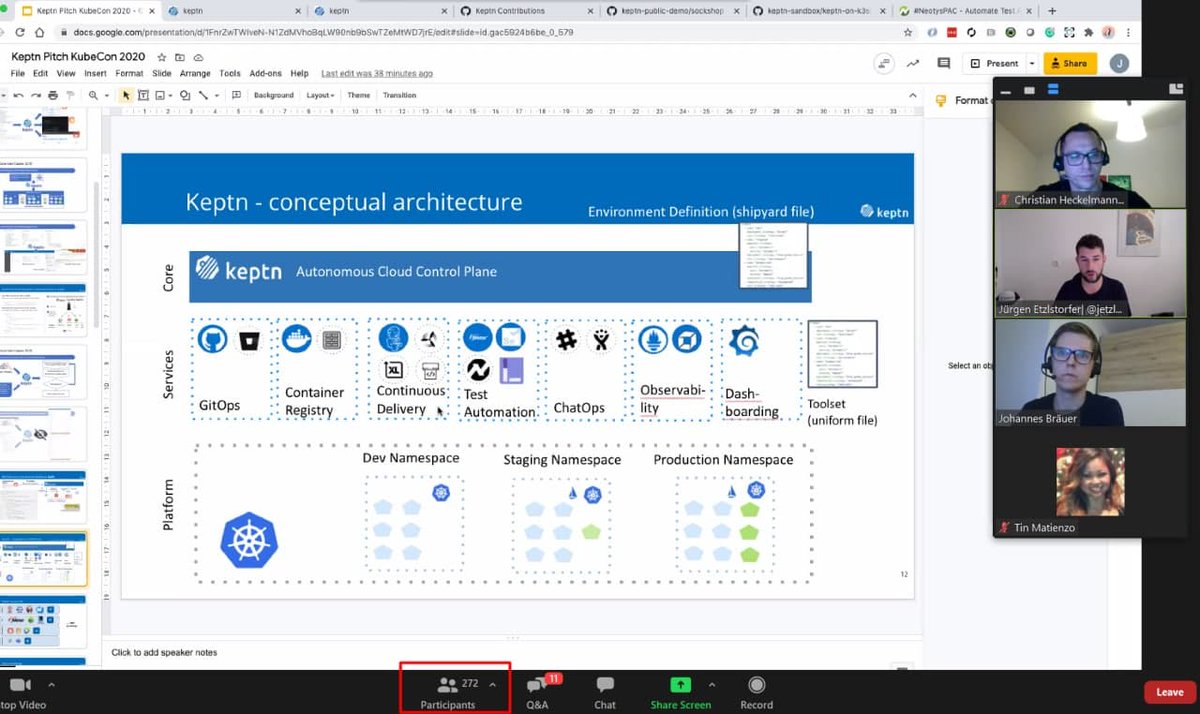Open the line type dropdown arrow
Viewport: 1200px width, 714px height.
point(217,95)
